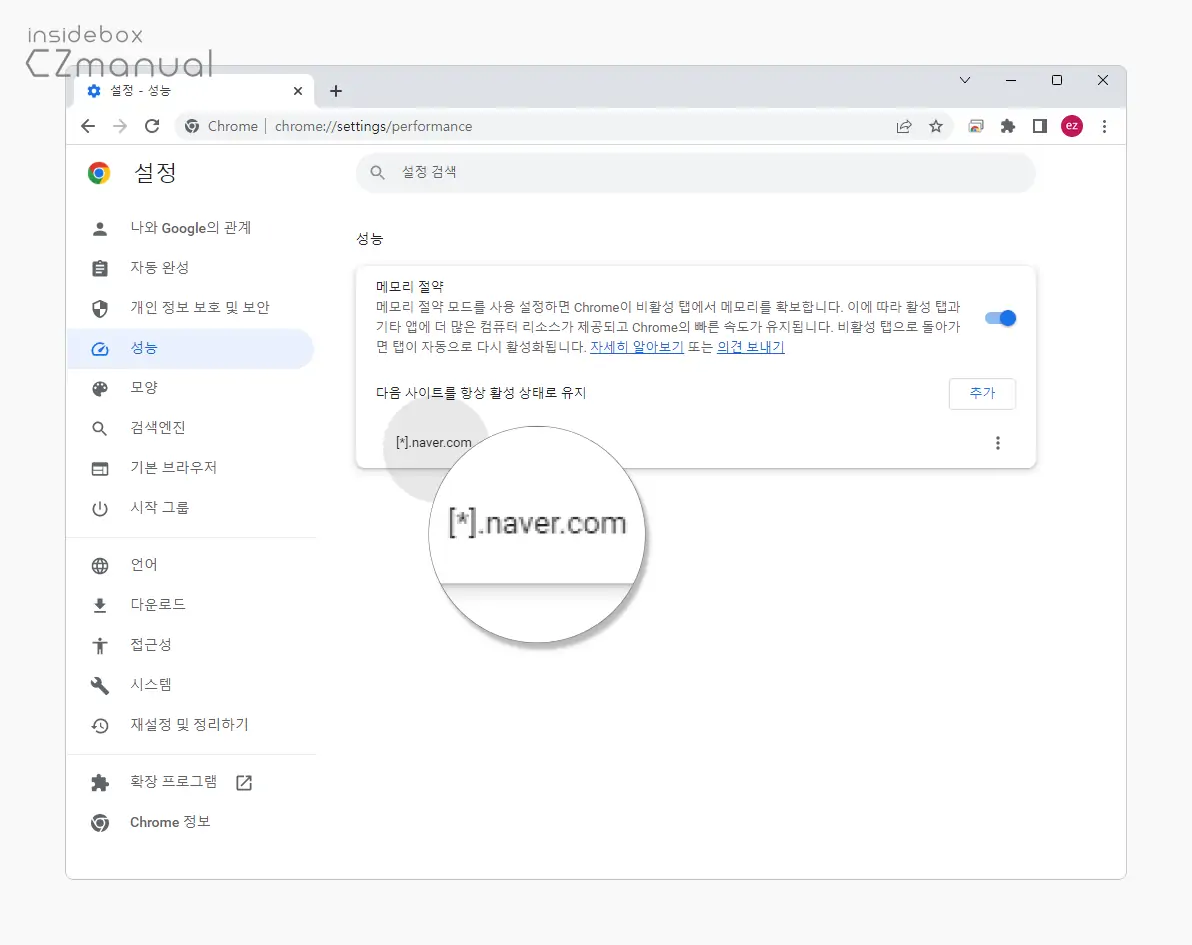Click the Chrome logo beside 설정 heading

[x=99, y=173]
